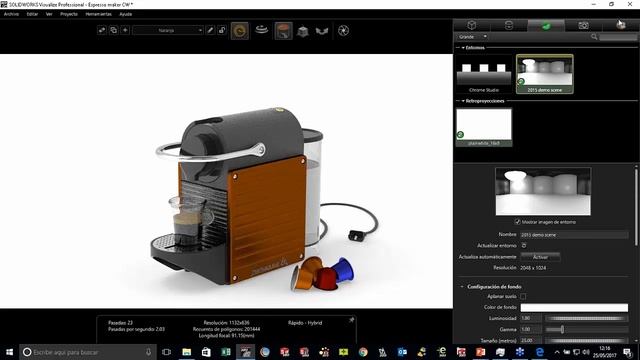This screenshot has height=360, width=640.
Task: Click the Gamma value field
Action: pos(531,329)
